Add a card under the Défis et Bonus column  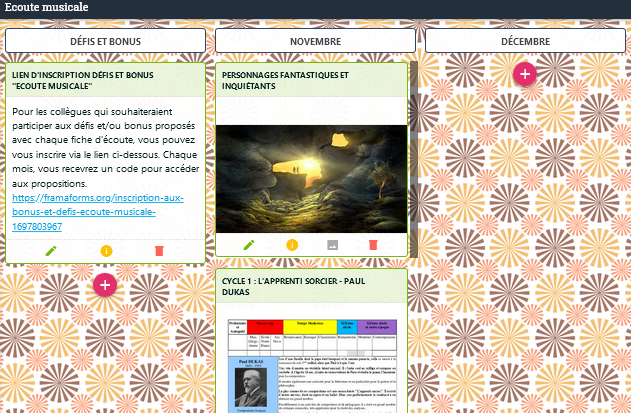click(106, 285)
